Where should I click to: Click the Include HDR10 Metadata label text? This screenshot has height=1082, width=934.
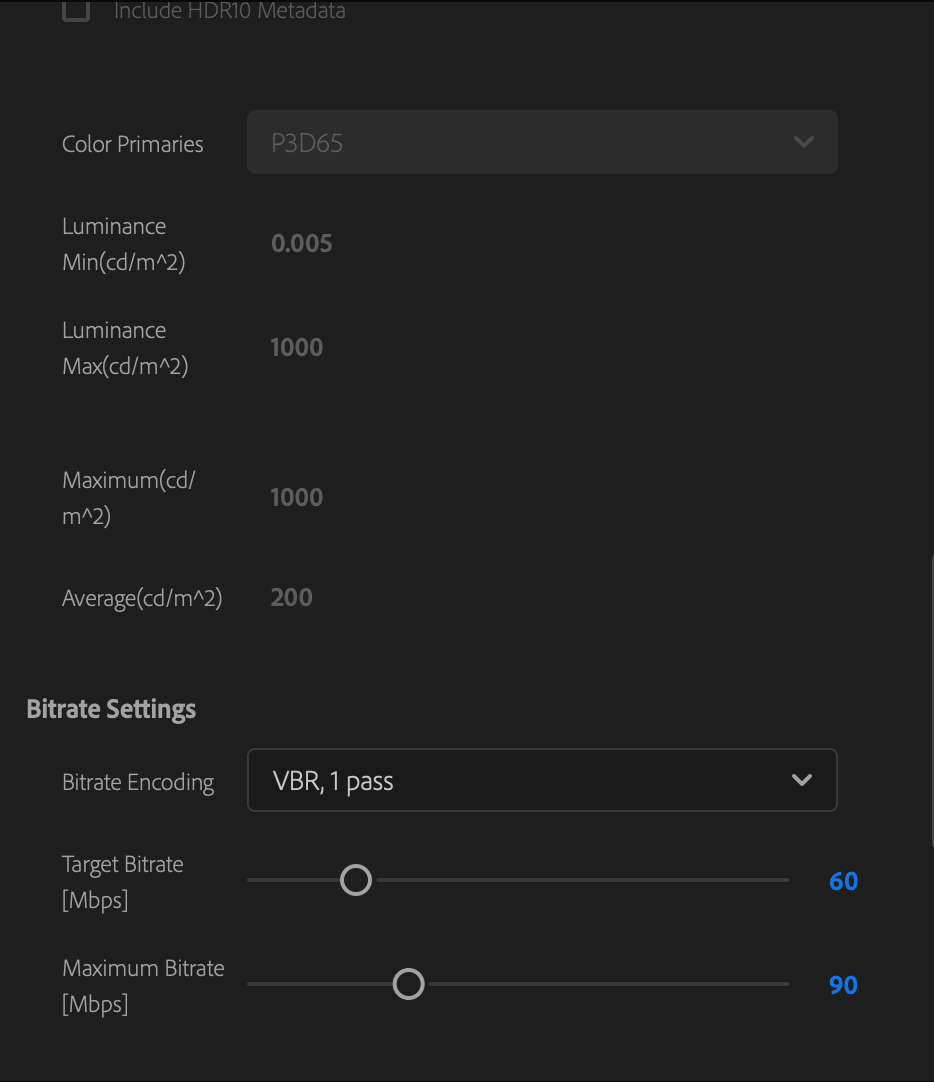[230, 11]
